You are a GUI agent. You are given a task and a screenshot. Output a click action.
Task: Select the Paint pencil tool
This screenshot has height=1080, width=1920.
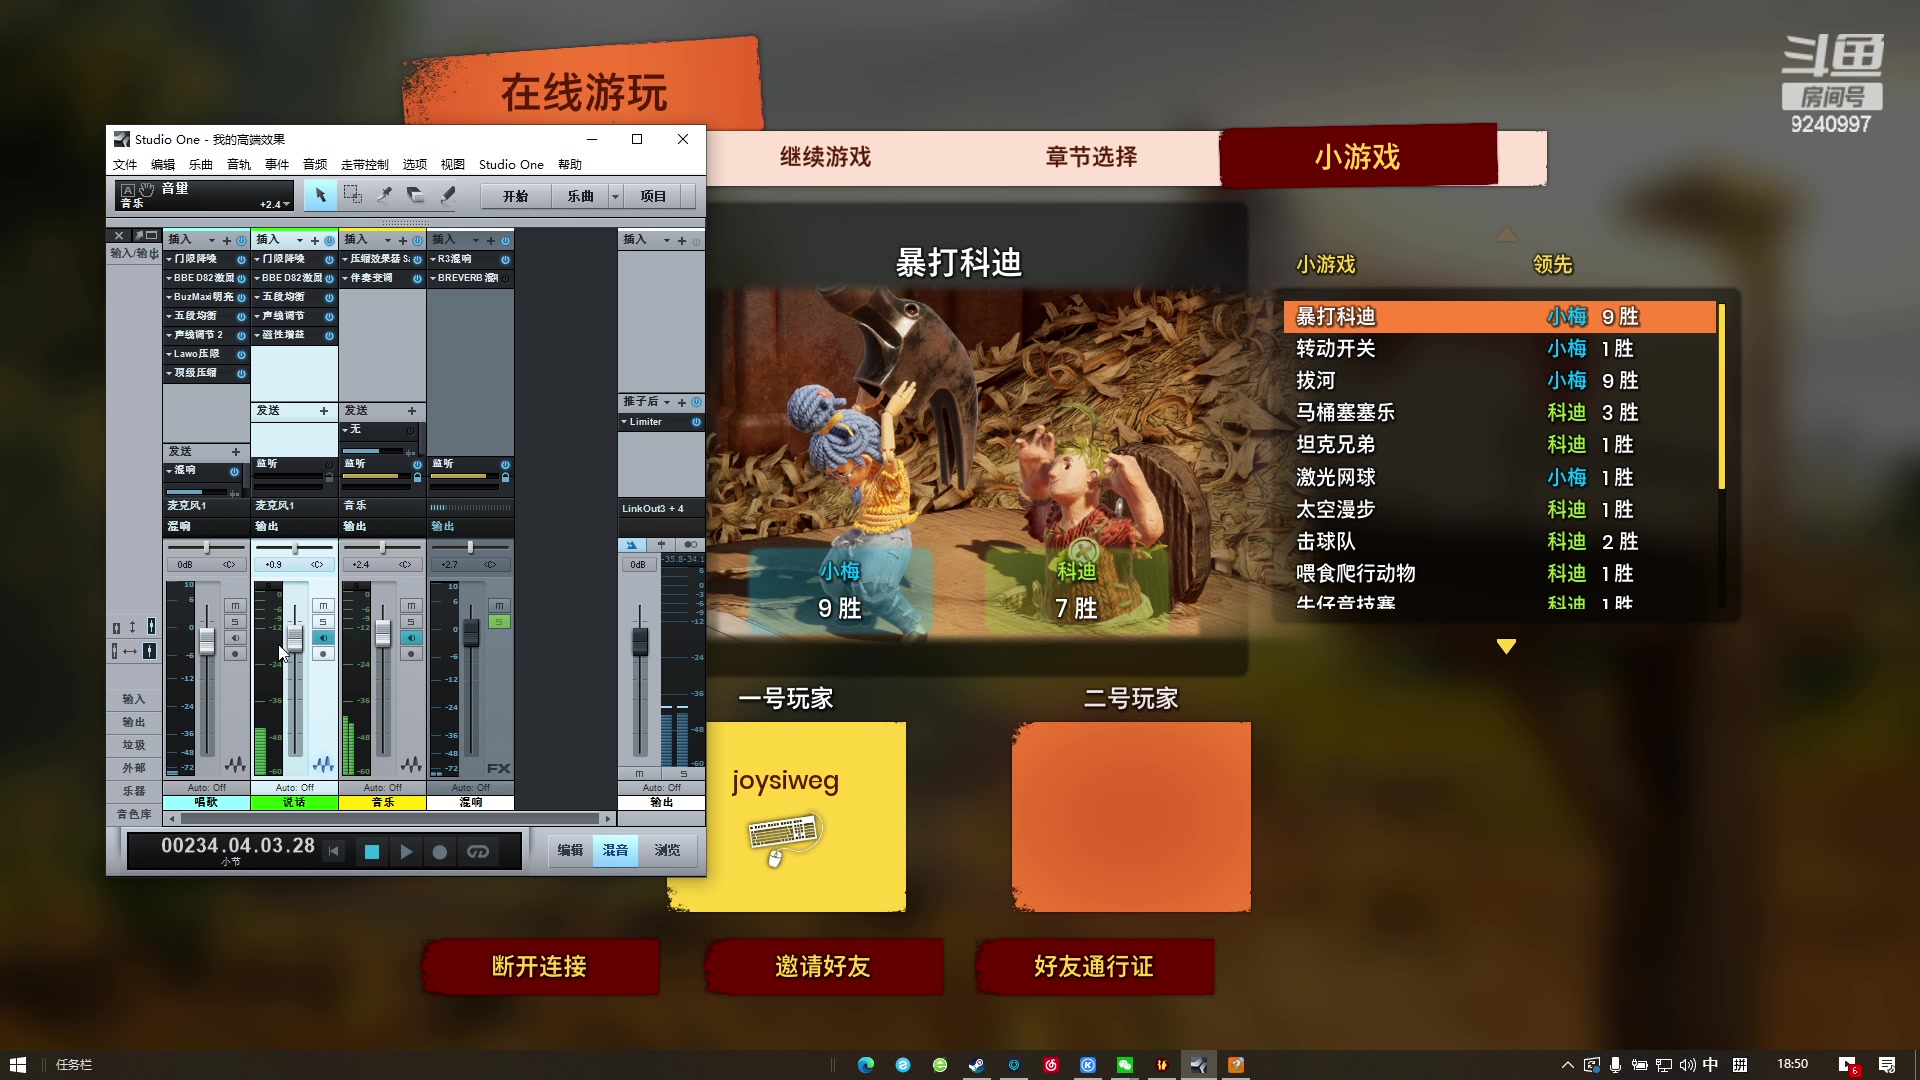pyautogui.click(x=447, y=195)
